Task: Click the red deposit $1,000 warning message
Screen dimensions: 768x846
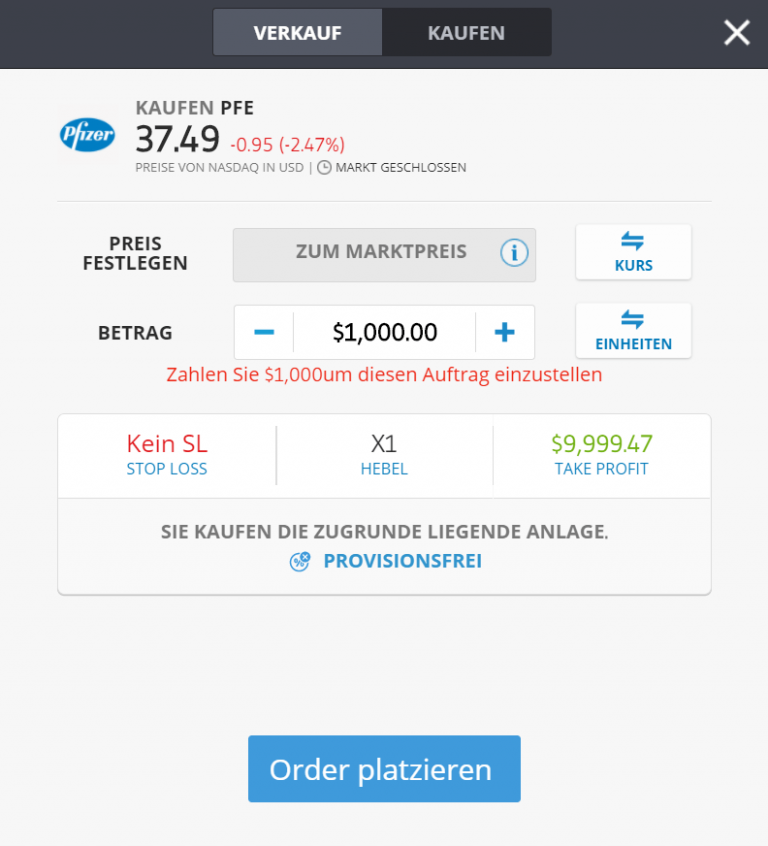Action: (384, 375)
